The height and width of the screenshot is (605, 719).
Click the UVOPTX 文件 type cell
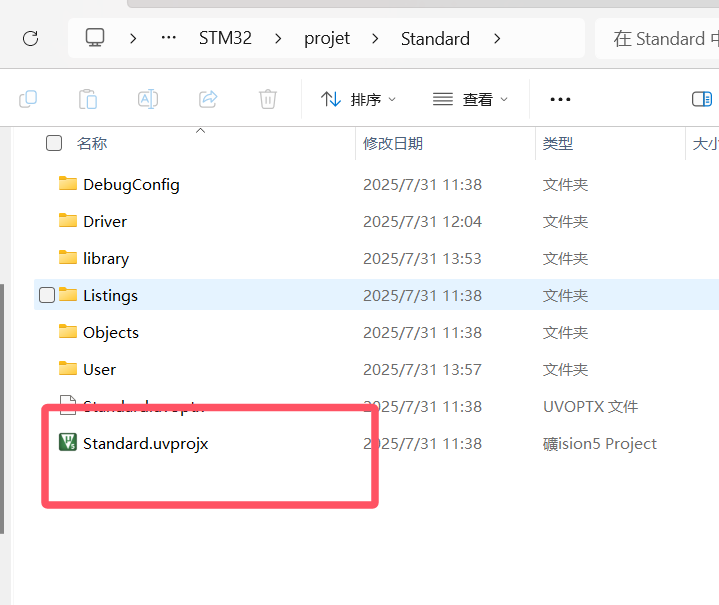click(x=591, y=407)
